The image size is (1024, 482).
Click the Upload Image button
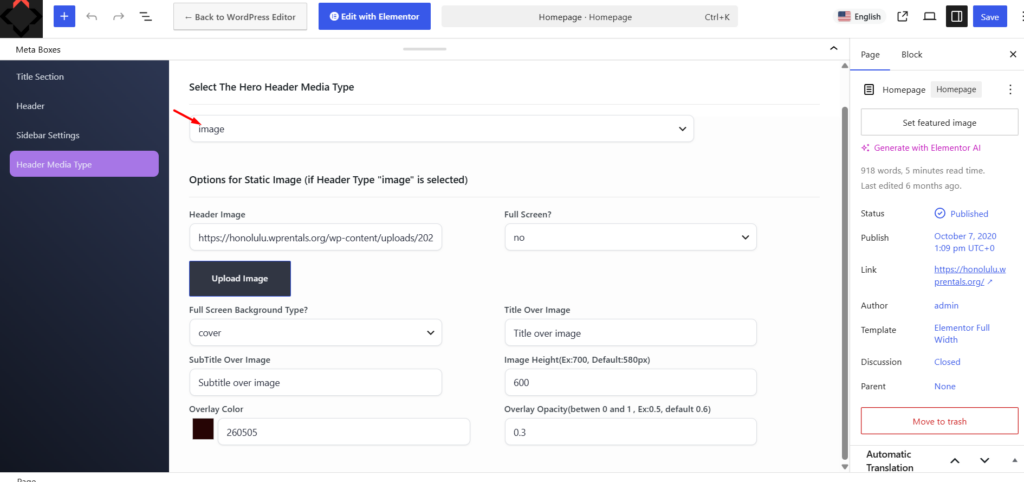point(240,278)
